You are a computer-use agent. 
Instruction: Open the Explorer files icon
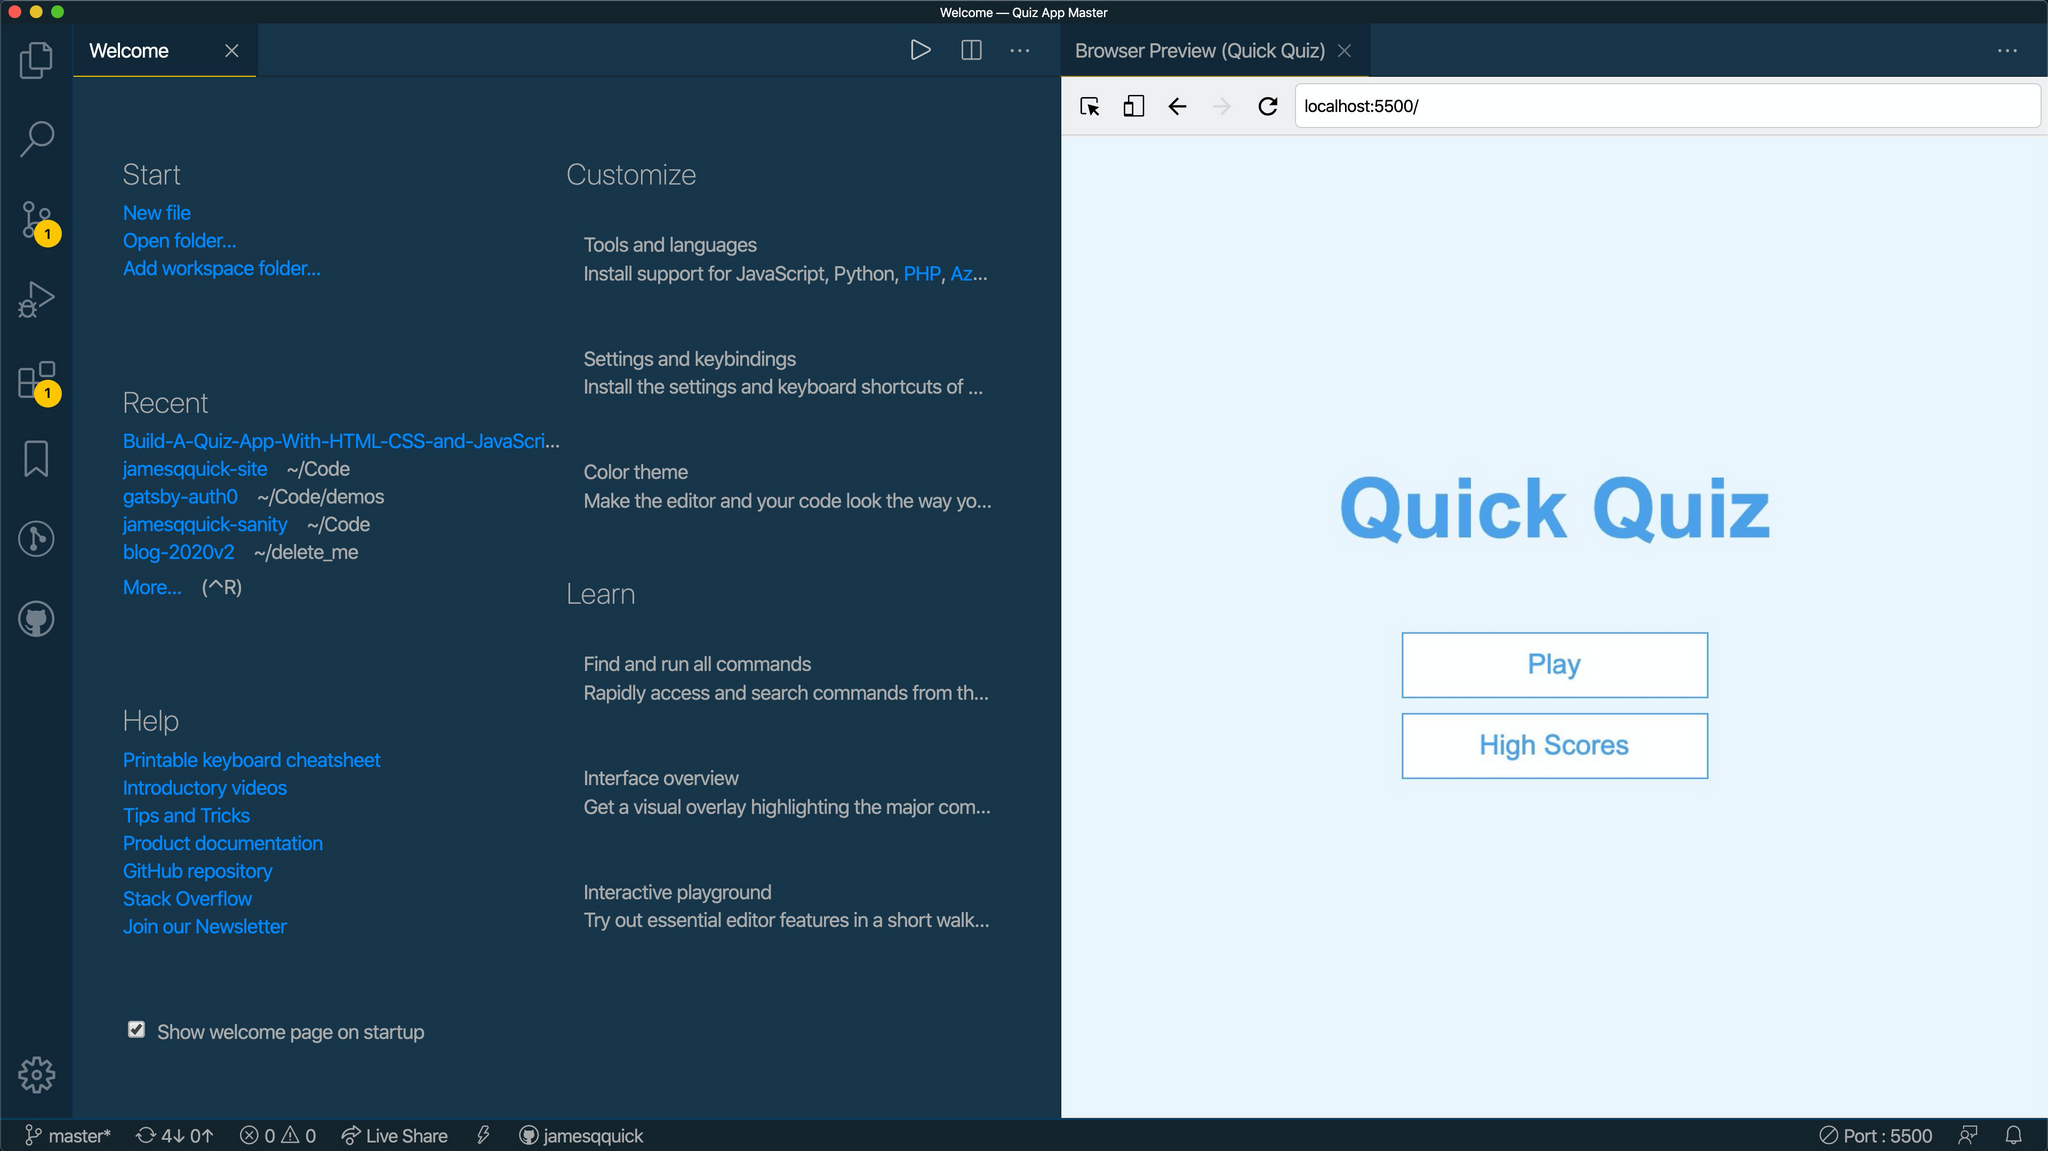(x=36, y=60)
